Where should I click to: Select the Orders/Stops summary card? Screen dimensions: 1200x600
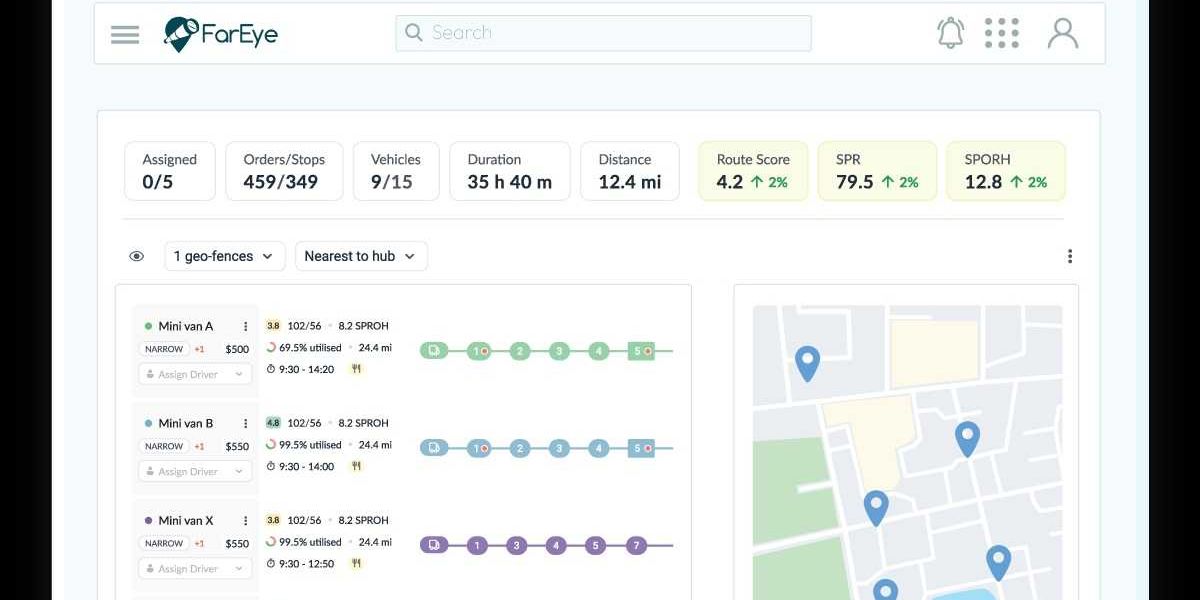tap(284, 171)
